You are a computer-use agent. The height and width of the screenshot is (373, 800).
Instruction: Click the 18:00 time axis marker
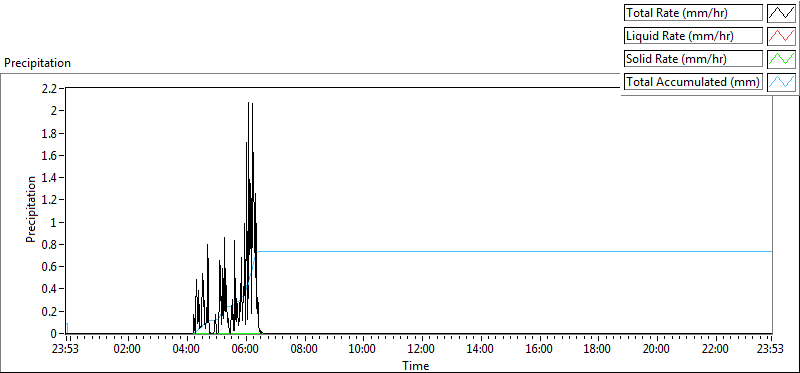597,349
